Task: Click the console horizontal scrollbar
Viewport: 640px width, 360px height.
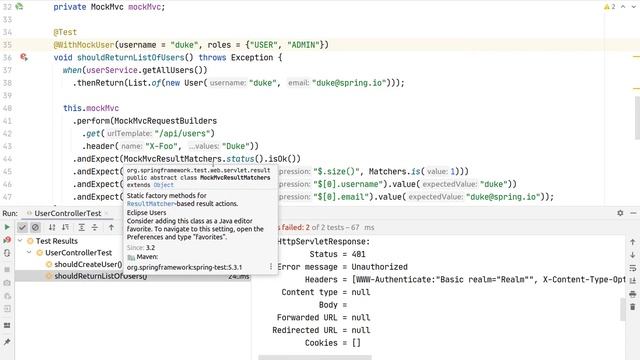Action: click(315, 358)
